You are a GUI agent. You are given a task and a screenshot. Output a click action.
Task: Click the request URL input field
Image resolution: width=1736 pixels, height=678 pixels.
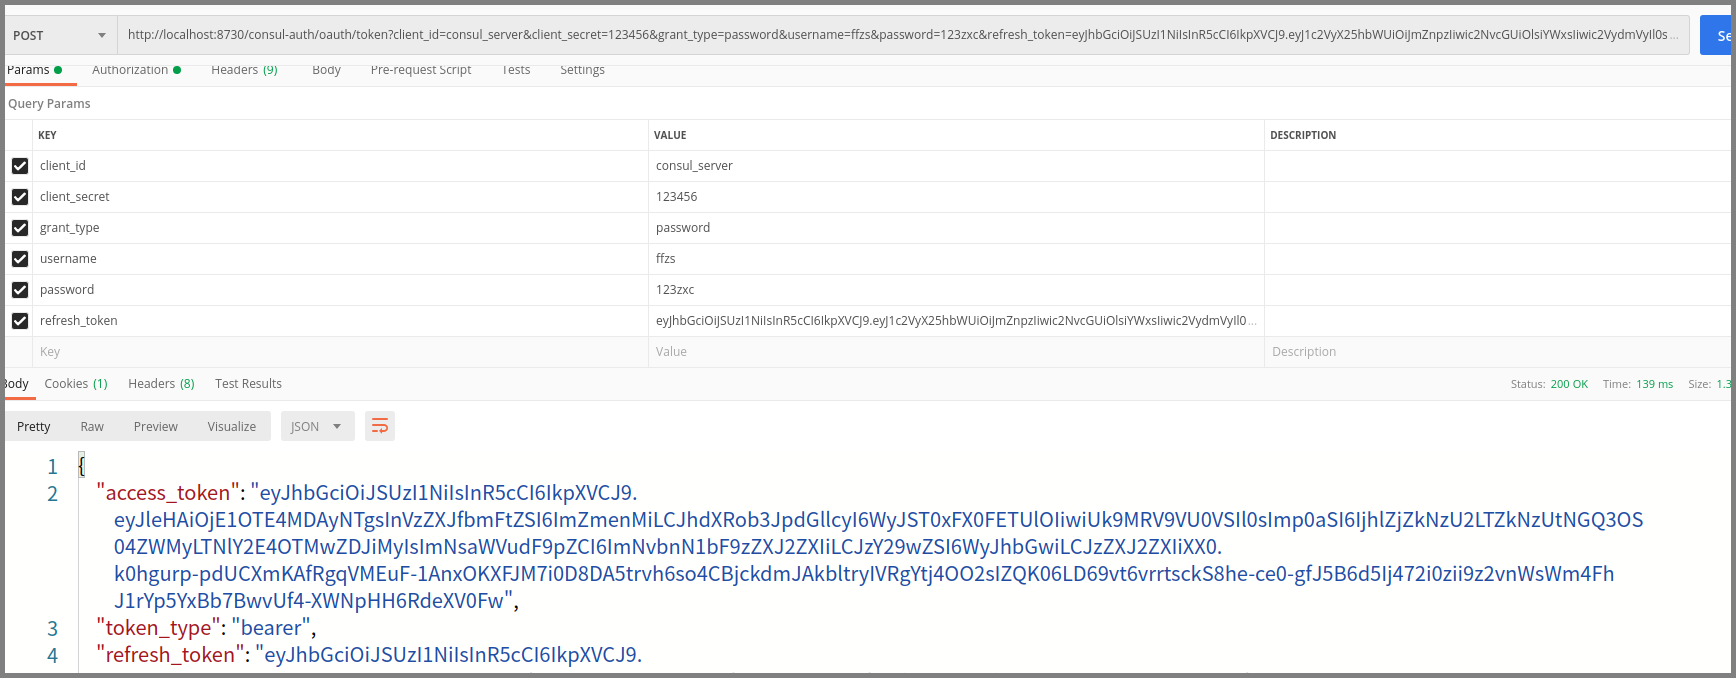click(904, 35)
